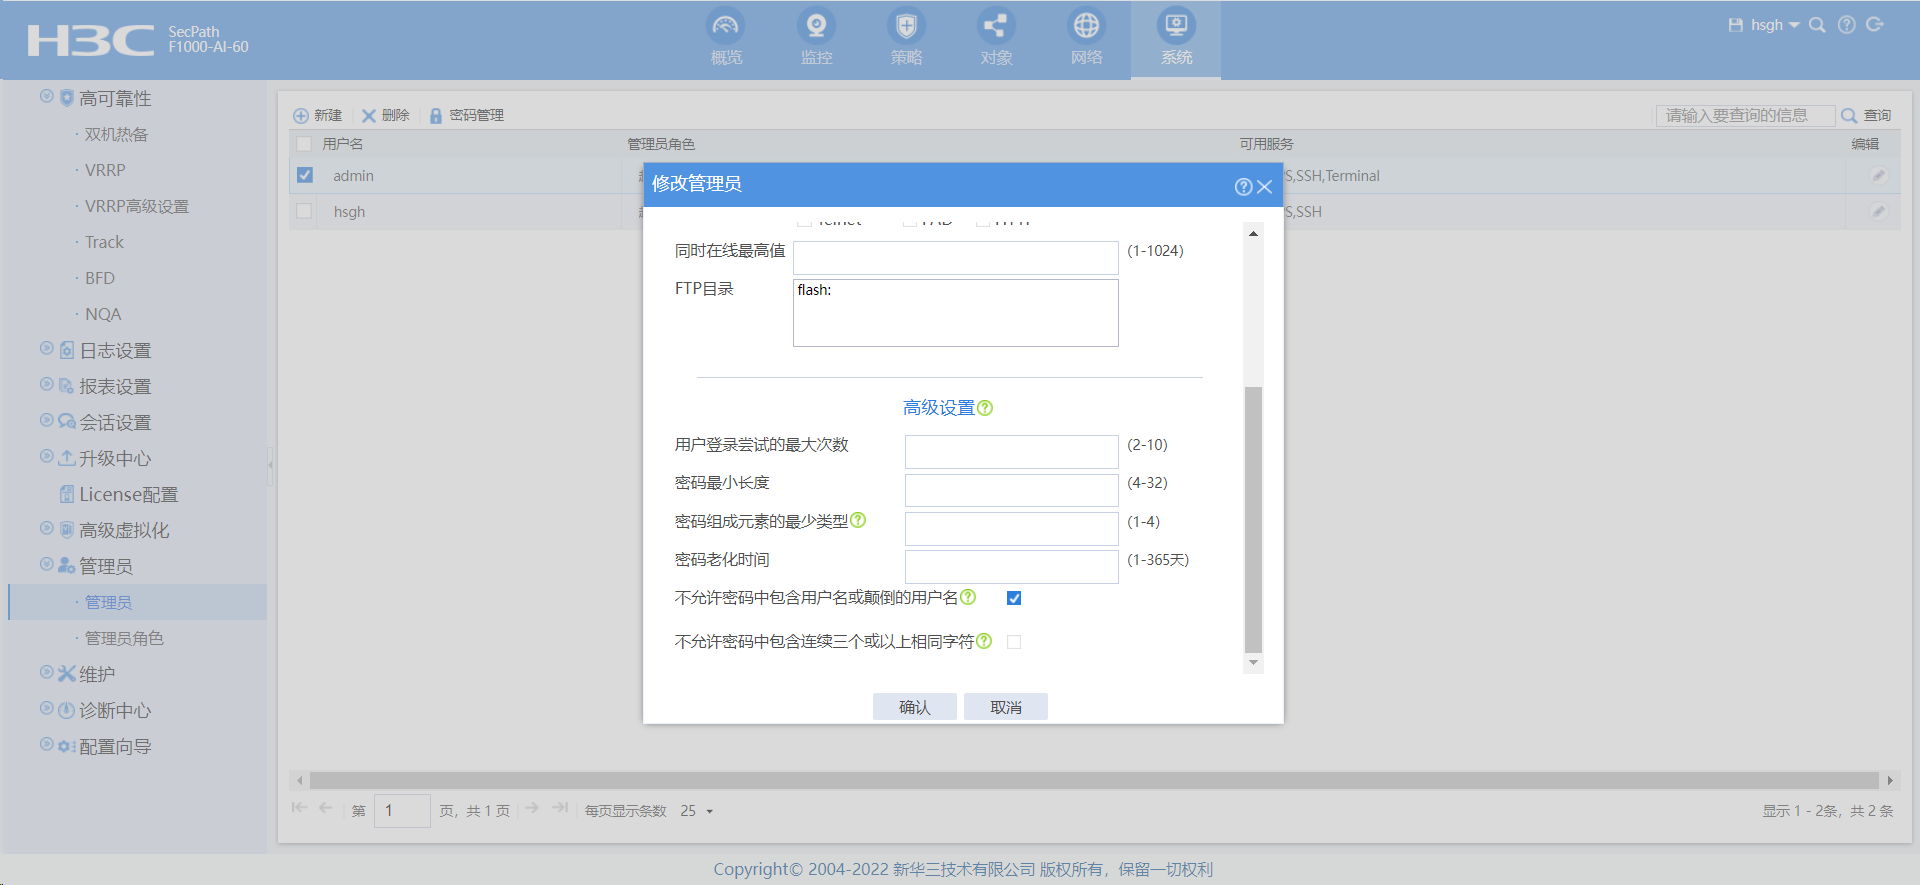Click help icon beside 不允许密码中包含连续三个或以上相同字符
Viewport: 1920px width, 885px height.
coord(984,641)
